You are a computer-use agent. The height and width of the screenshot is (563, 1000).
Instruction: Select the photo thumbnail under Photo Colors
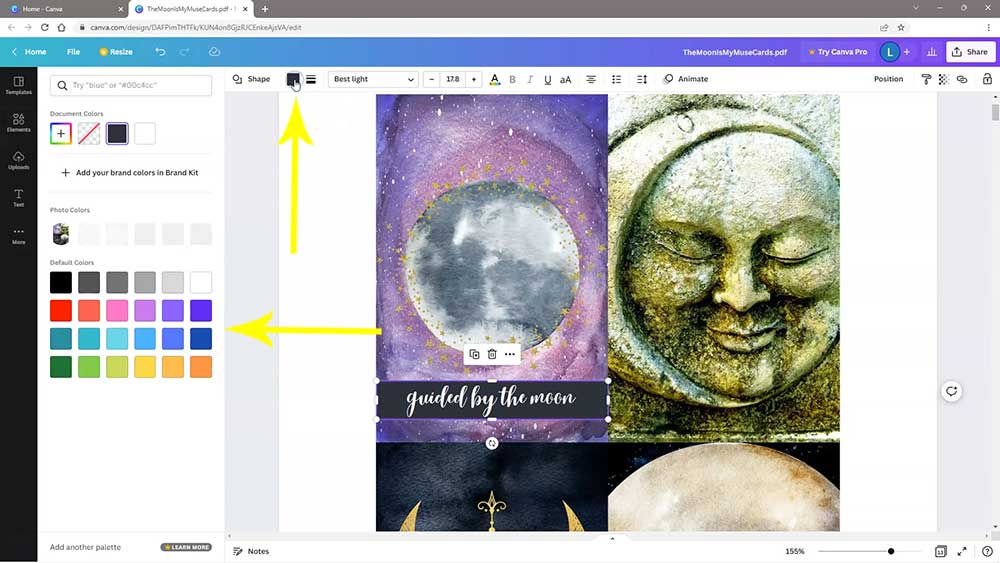point(61,234)
